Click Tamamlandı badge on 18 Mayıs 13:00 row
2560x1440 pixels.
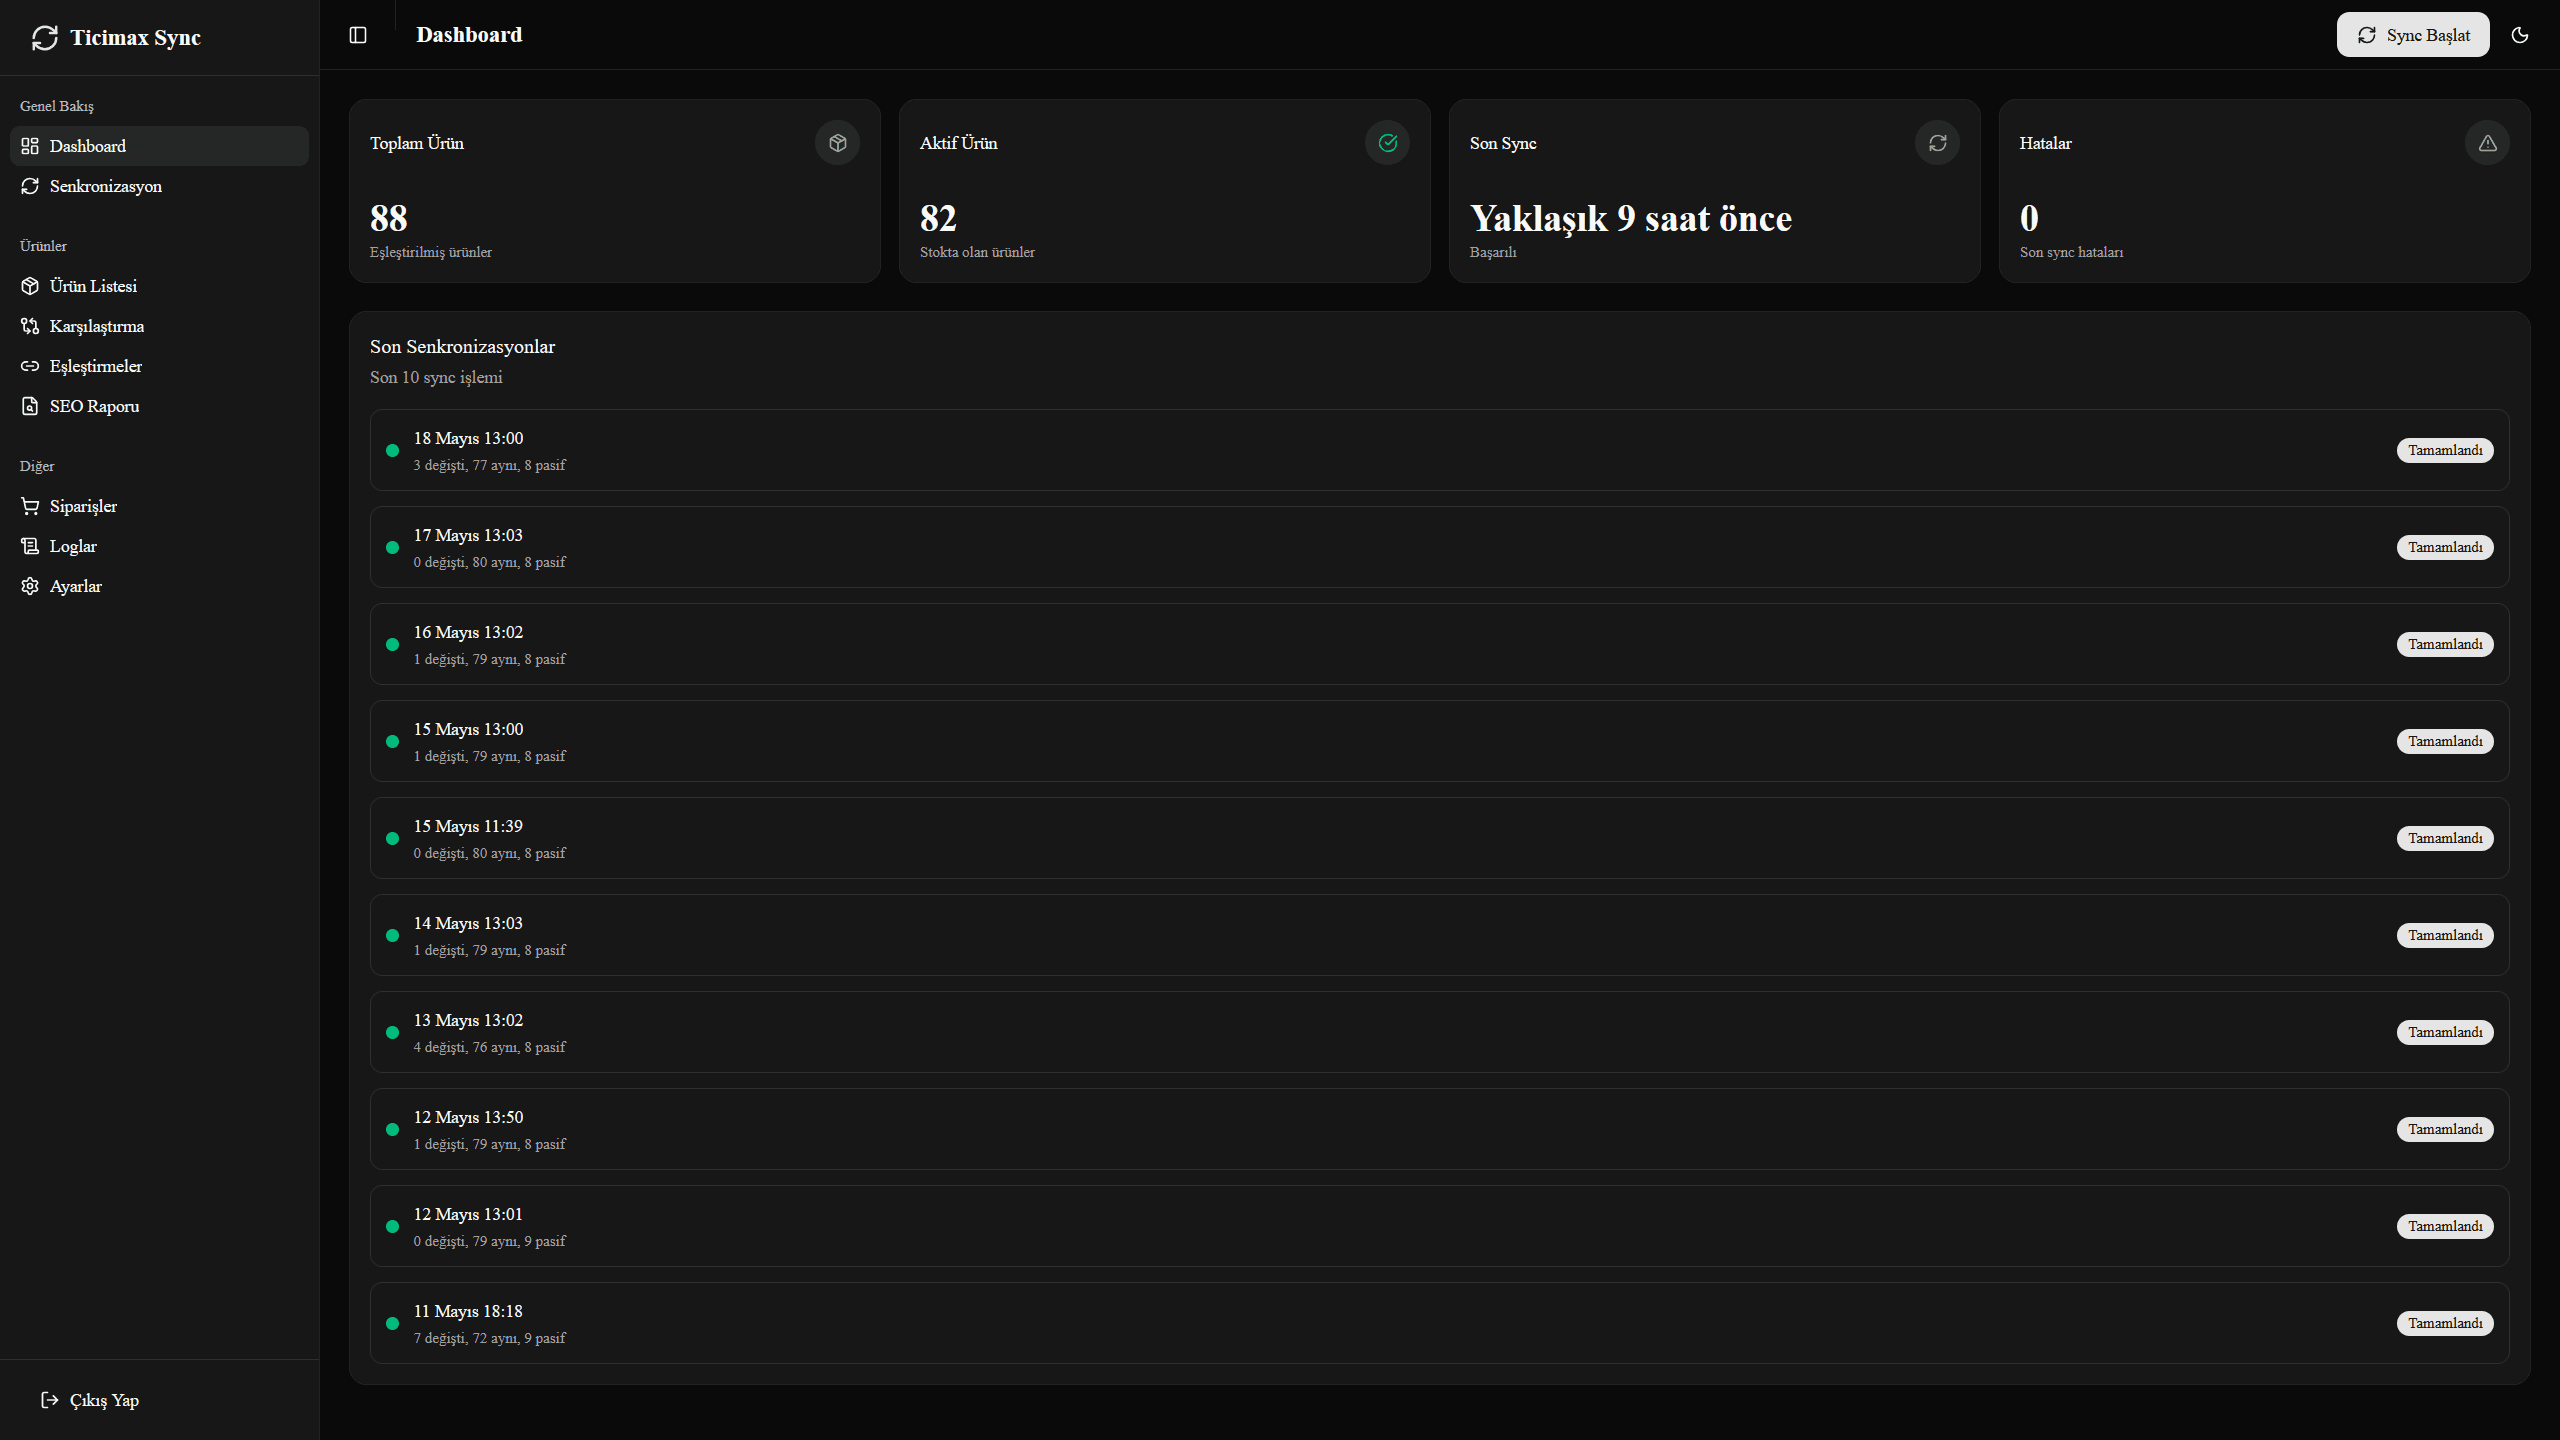[2445, 450]
